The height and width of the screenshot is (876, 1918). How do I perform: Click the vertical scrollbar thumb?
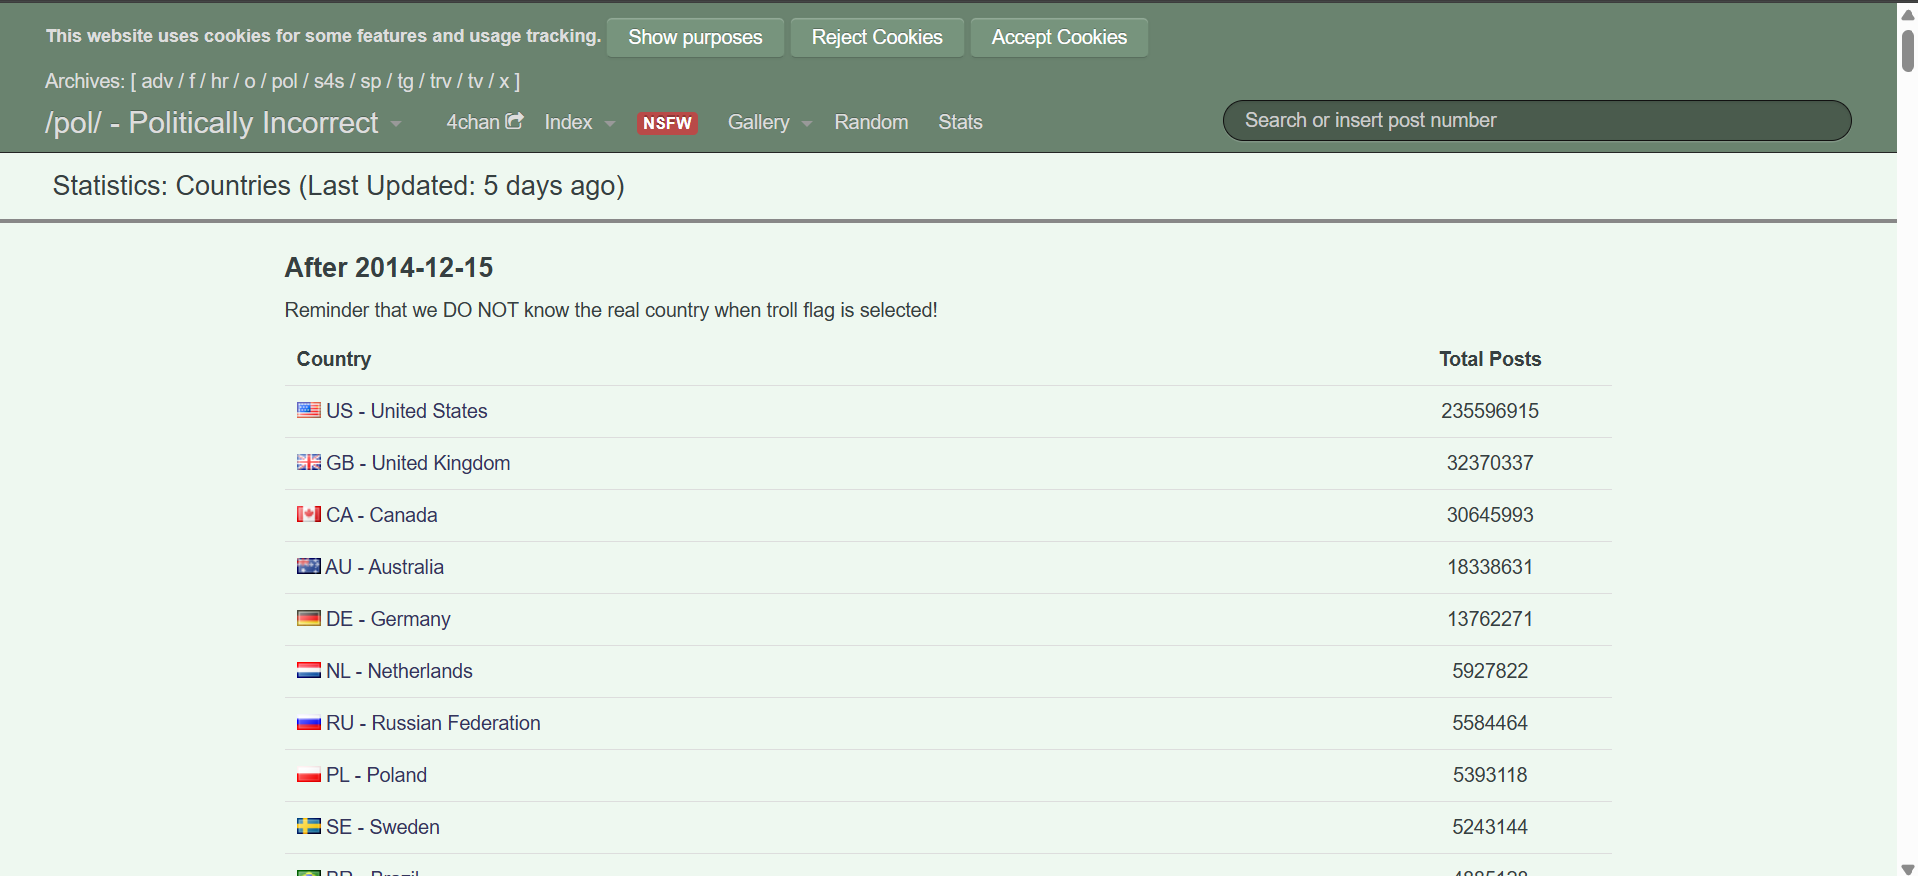point(1908,51)
